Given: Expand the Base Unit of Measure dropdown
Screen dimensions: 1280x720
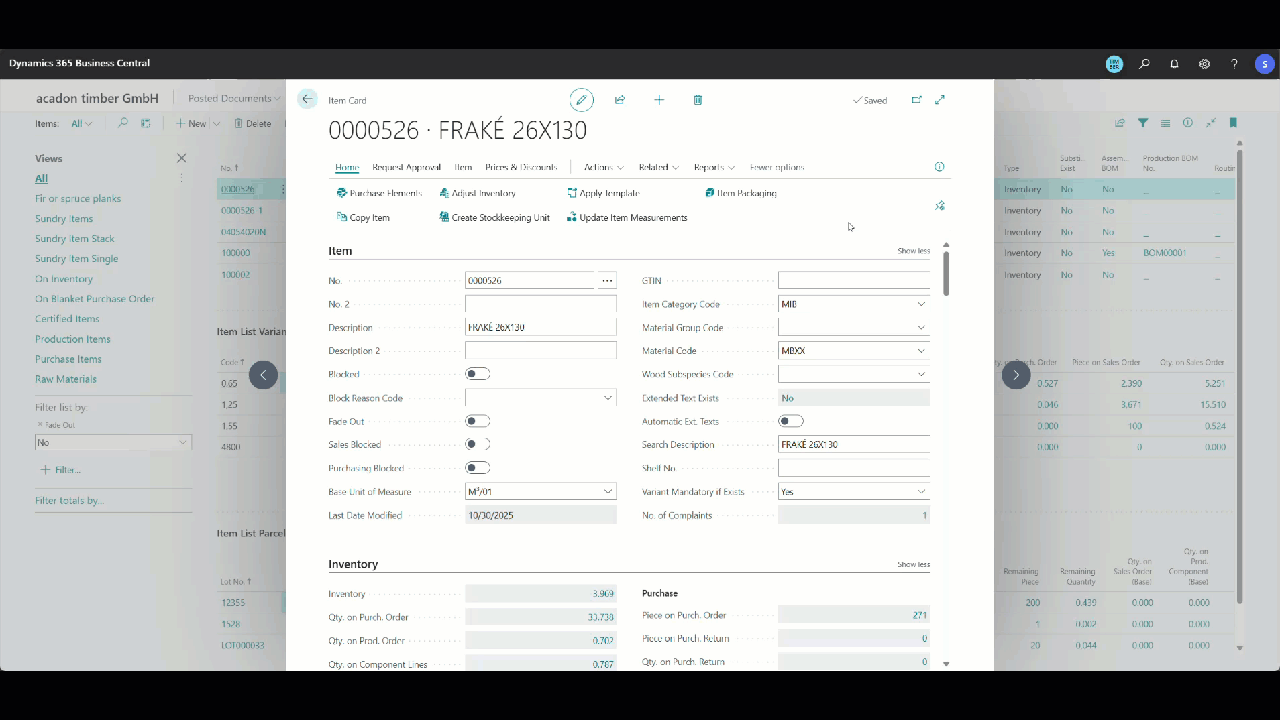Looking at the screenshot, I should pos(607,492).
